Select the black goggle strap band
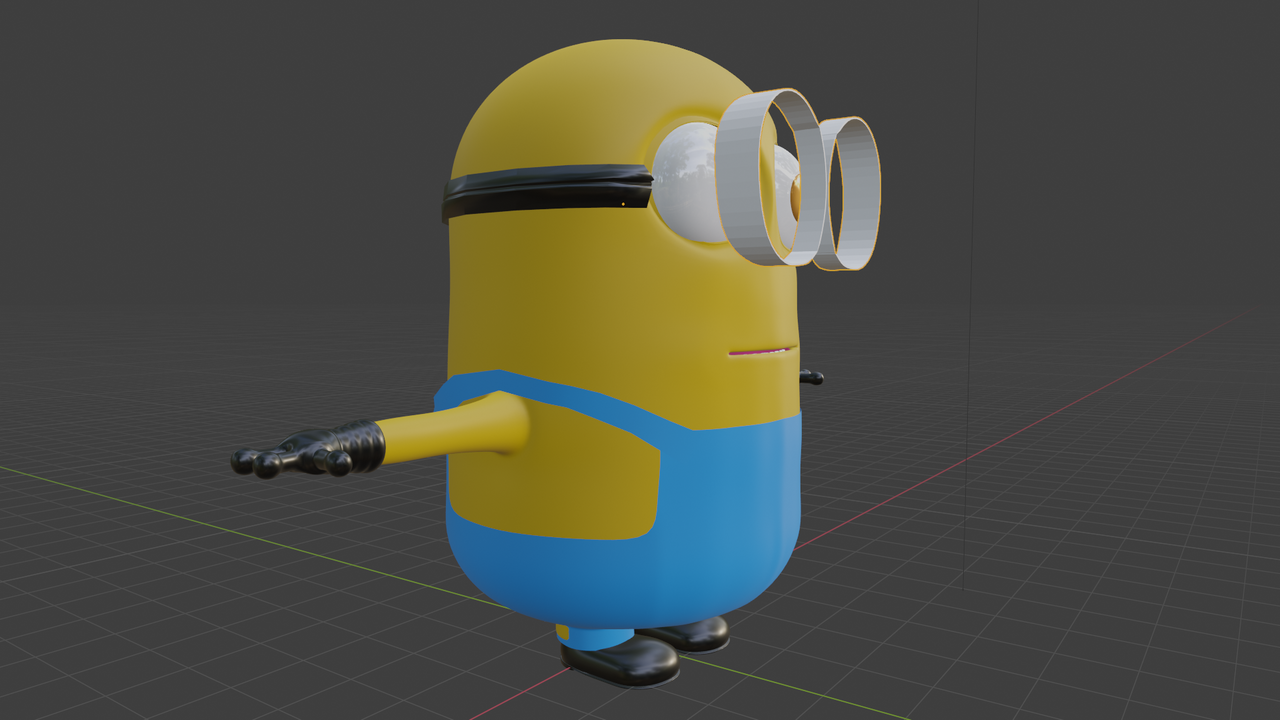Viewport: 1280px width, 720px height. [x=546, y=191]
